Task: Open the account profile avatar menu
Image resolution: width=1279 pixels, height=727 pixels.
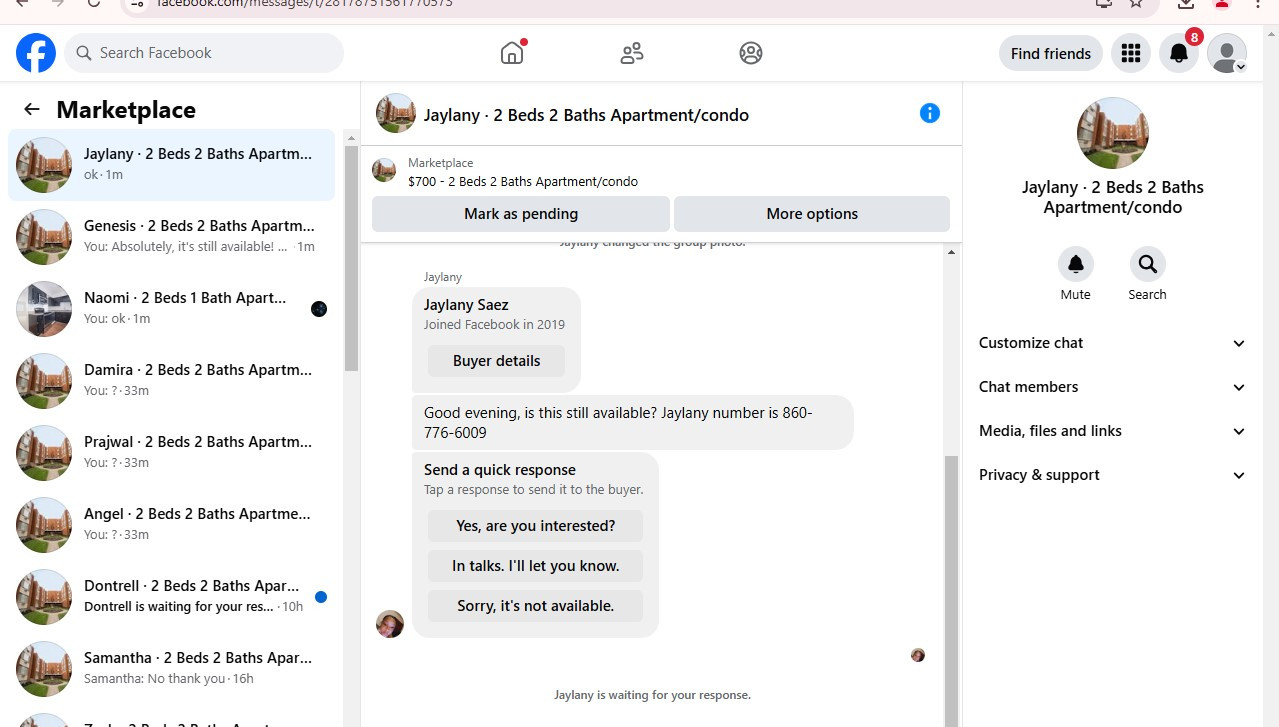Action: [x=1227, y=53]
